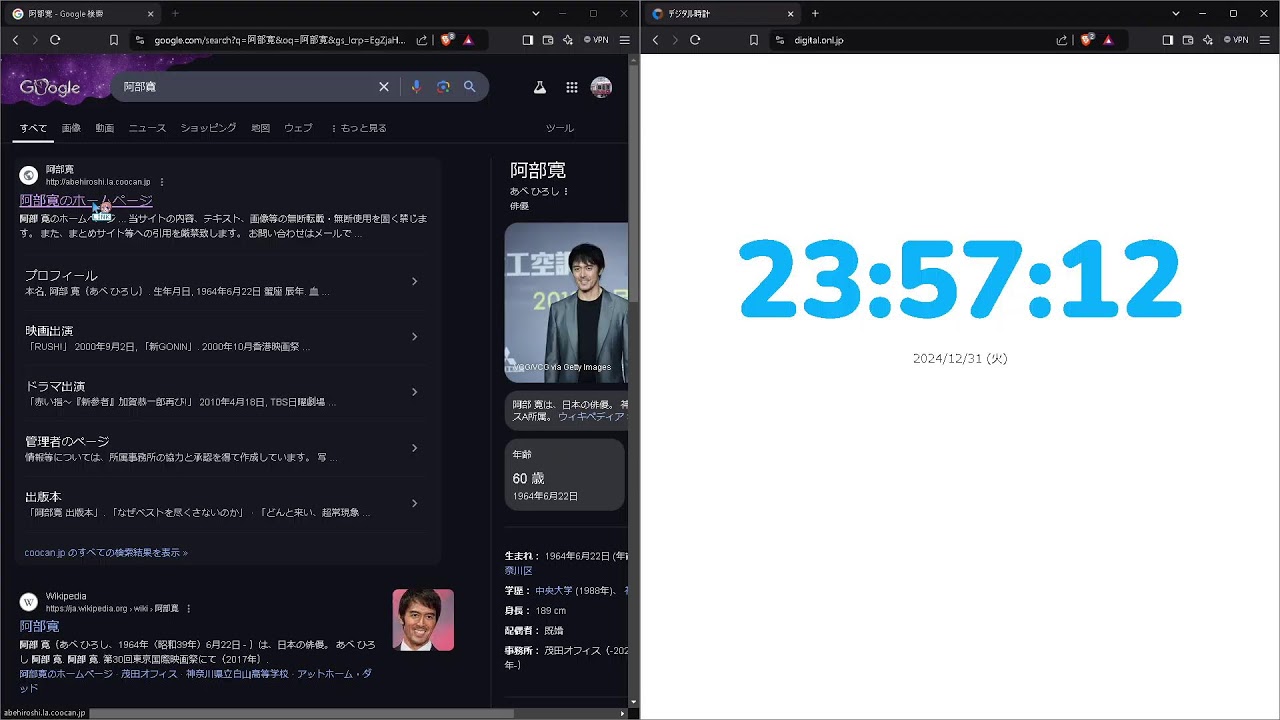Expand the もっと見る search filter menu
1280x720 pixels.
358,128
